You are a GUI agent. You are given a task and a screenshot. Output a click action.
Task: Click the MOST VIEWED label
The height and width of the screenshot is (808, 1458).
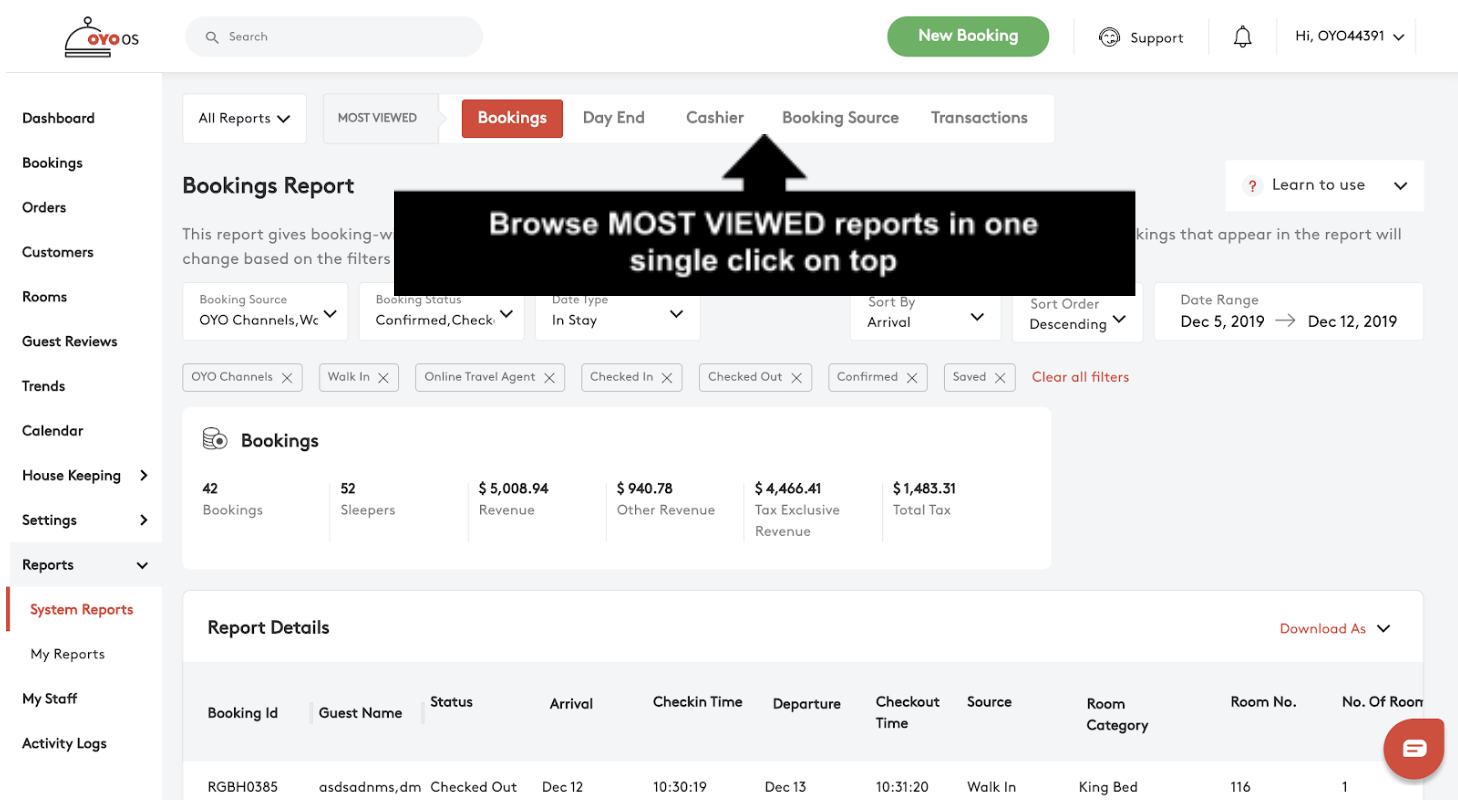(377, 118)
